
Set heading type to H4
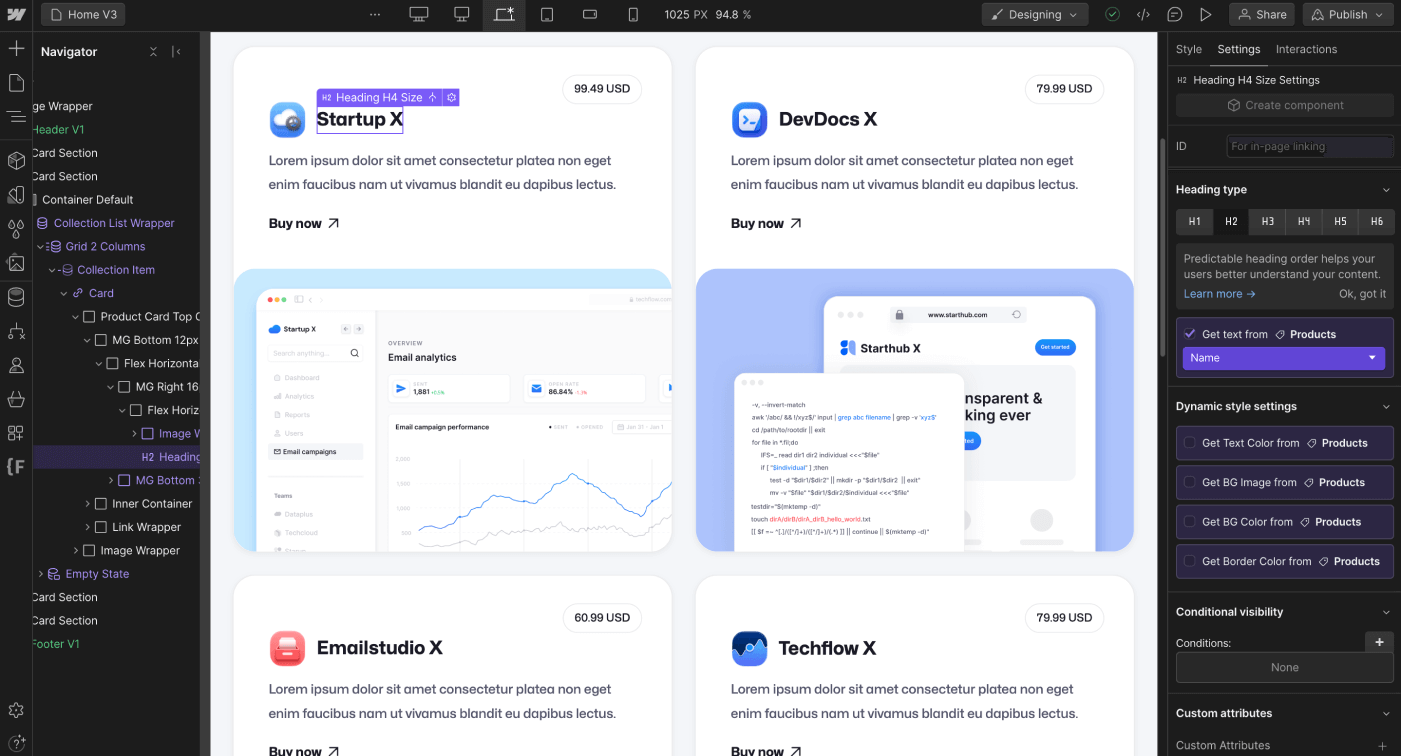(x=1304, y=222)
